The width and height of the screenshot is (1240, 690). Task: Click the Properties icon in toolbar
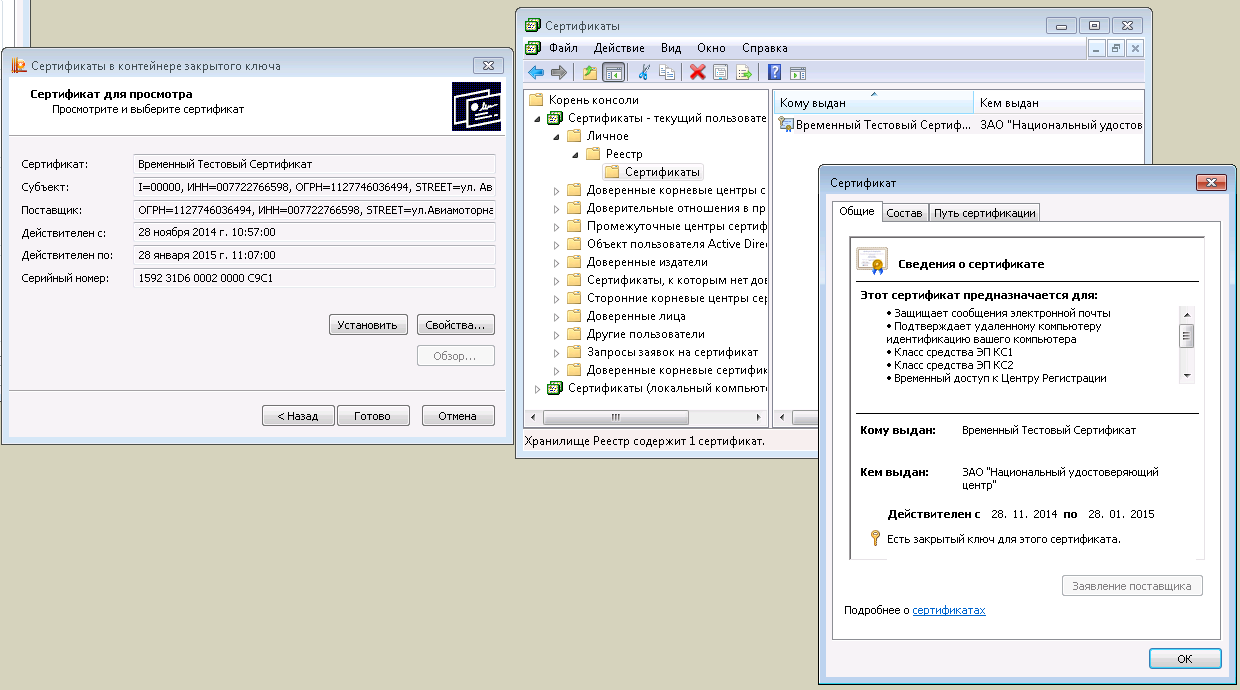tap(720, 72)
